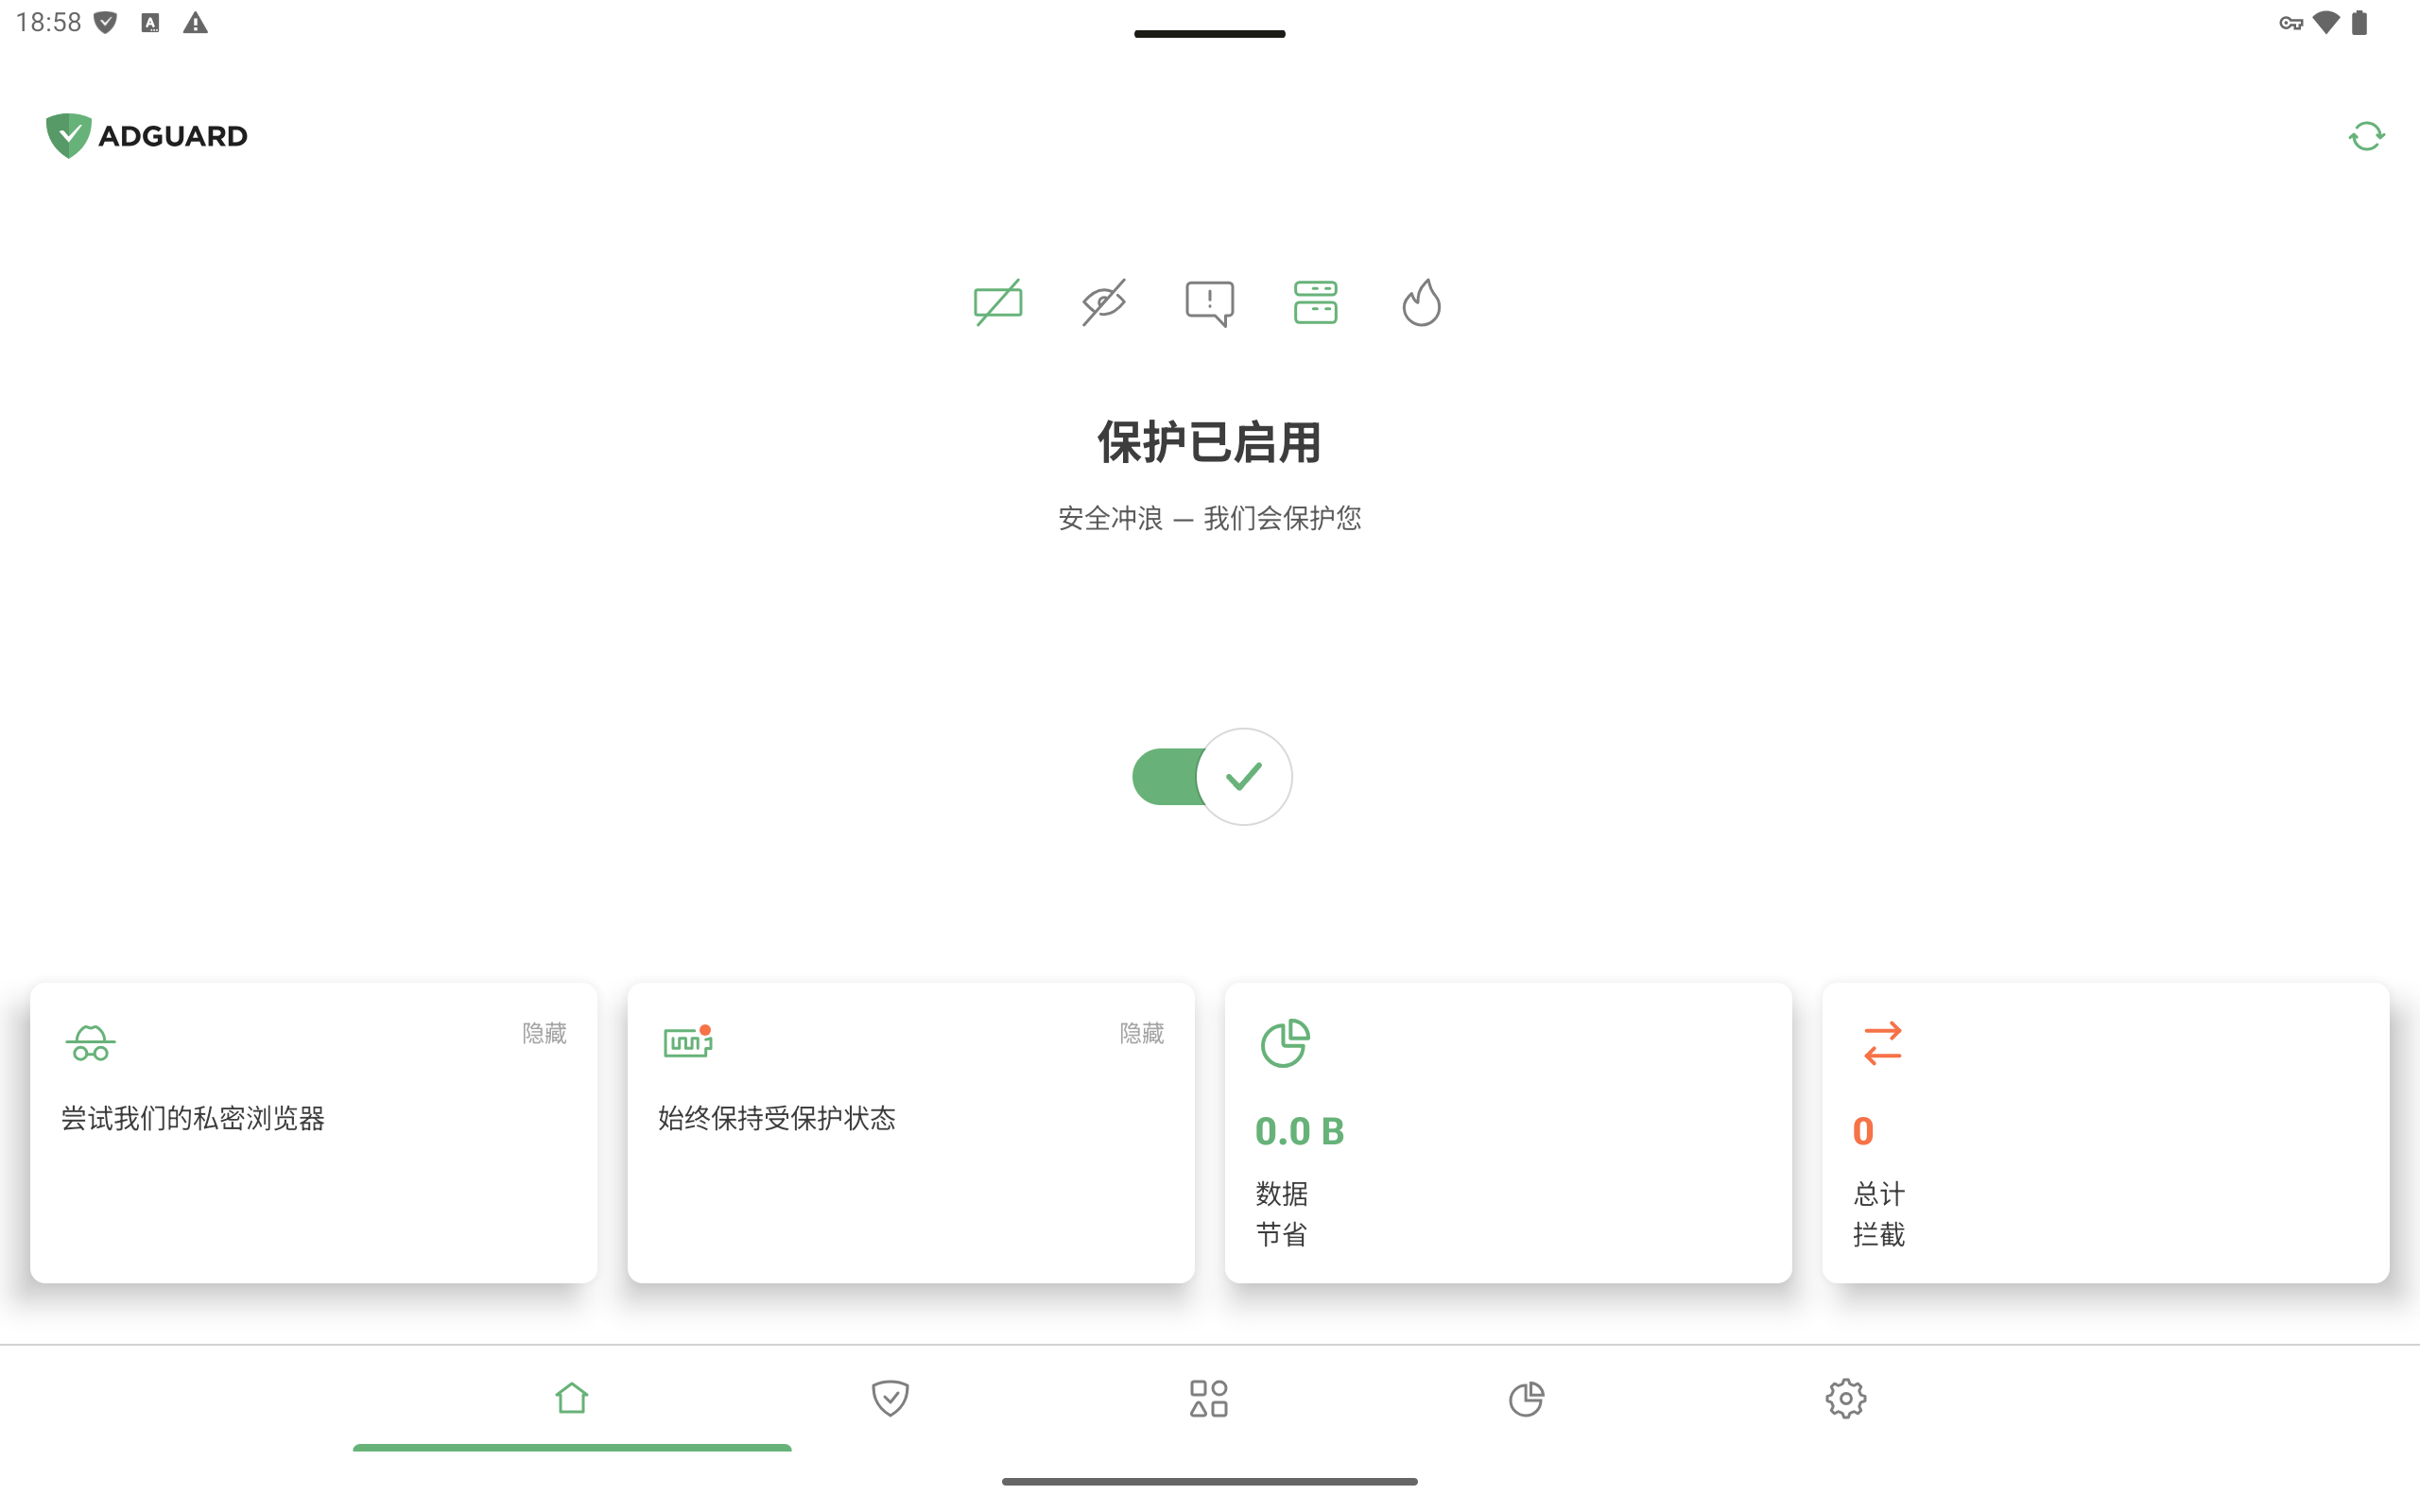Open the private browser promotion card
Screen dimensions: 2420x1512
point(314,1132)
